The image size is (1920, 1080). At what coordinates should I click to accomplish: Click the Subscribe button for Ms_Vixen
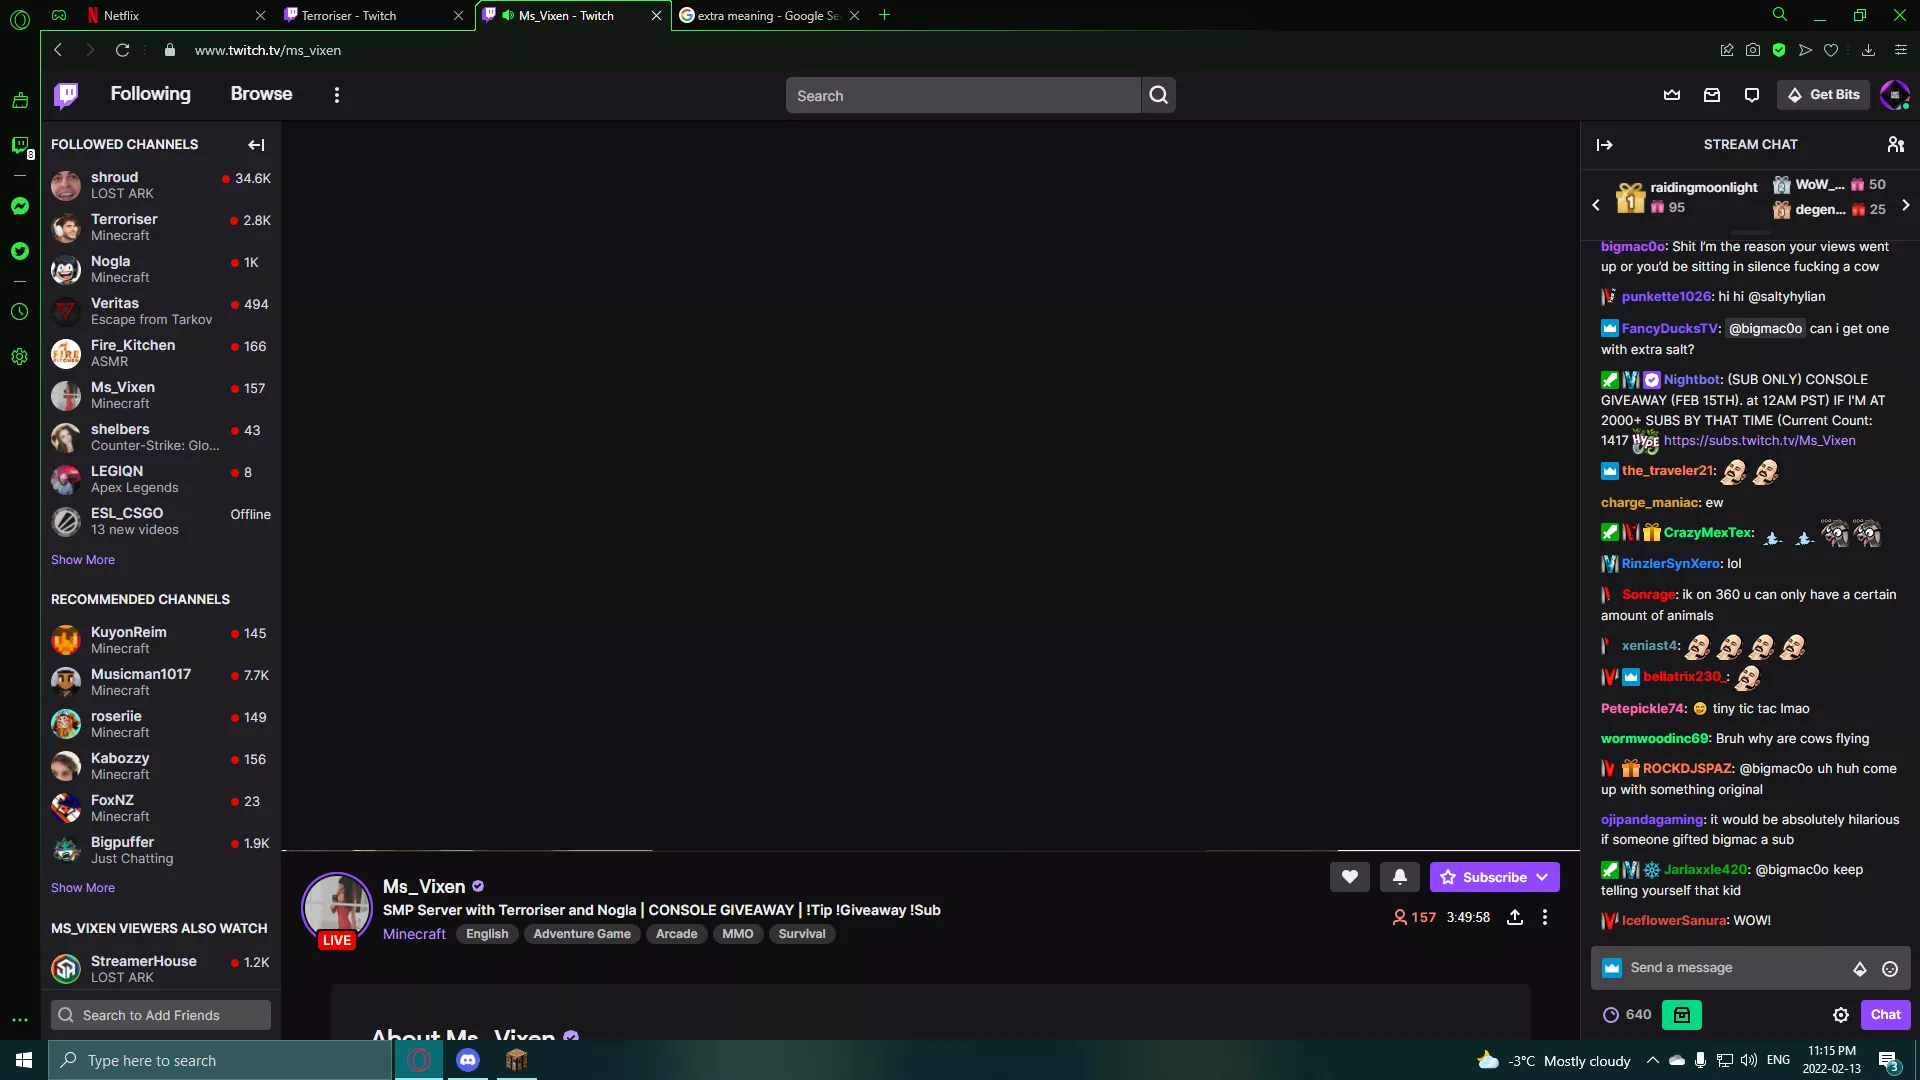(x=1490, y=877)
